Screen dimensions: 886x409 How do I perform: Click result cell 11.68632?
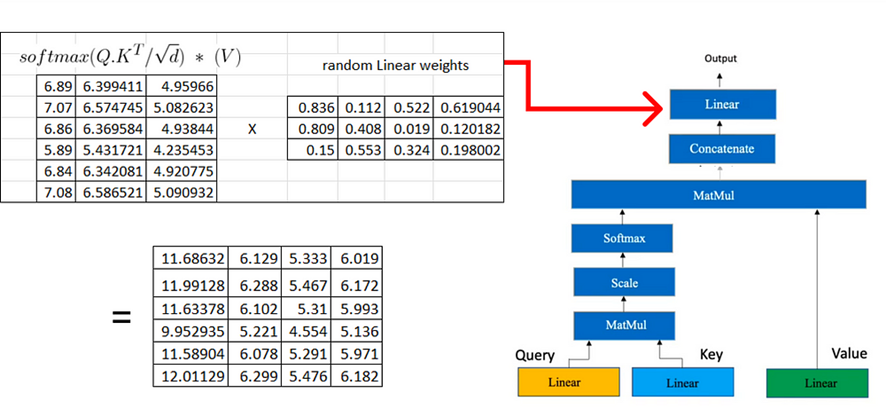point(190,258)
